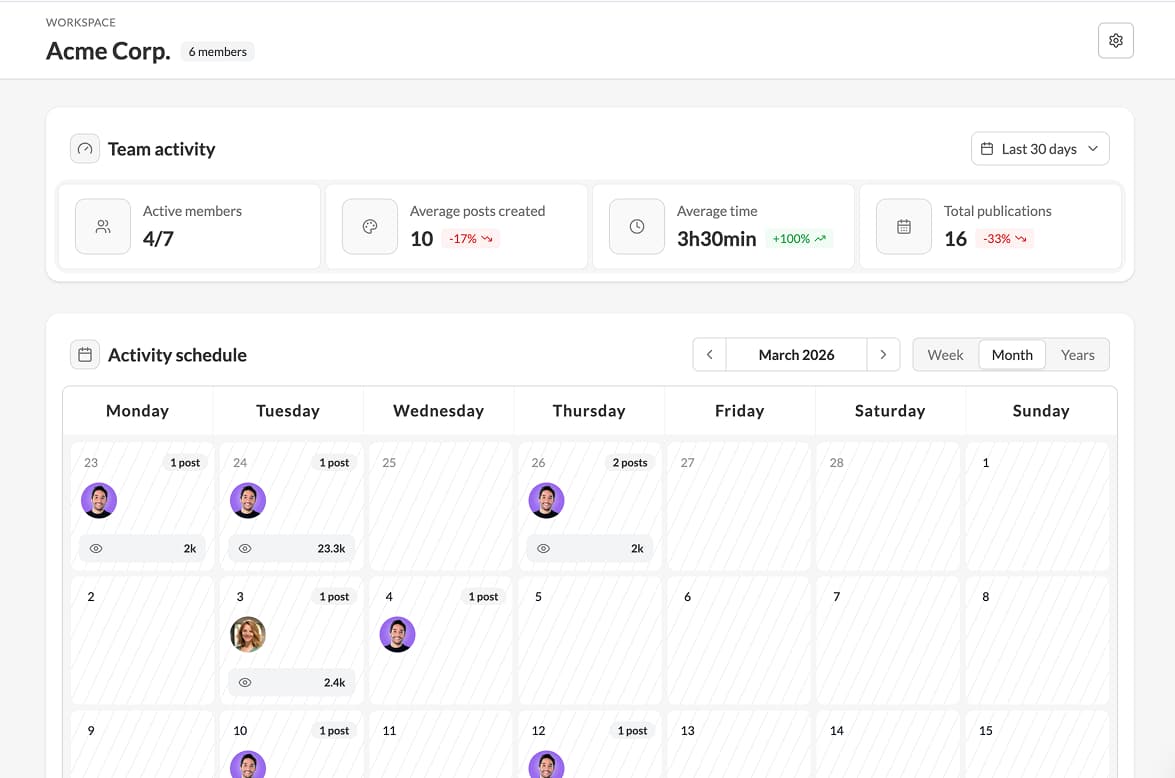The image size is (1175, 778).
Task: Click the downward trend arrow beside -17%
Action: (487, 238)
